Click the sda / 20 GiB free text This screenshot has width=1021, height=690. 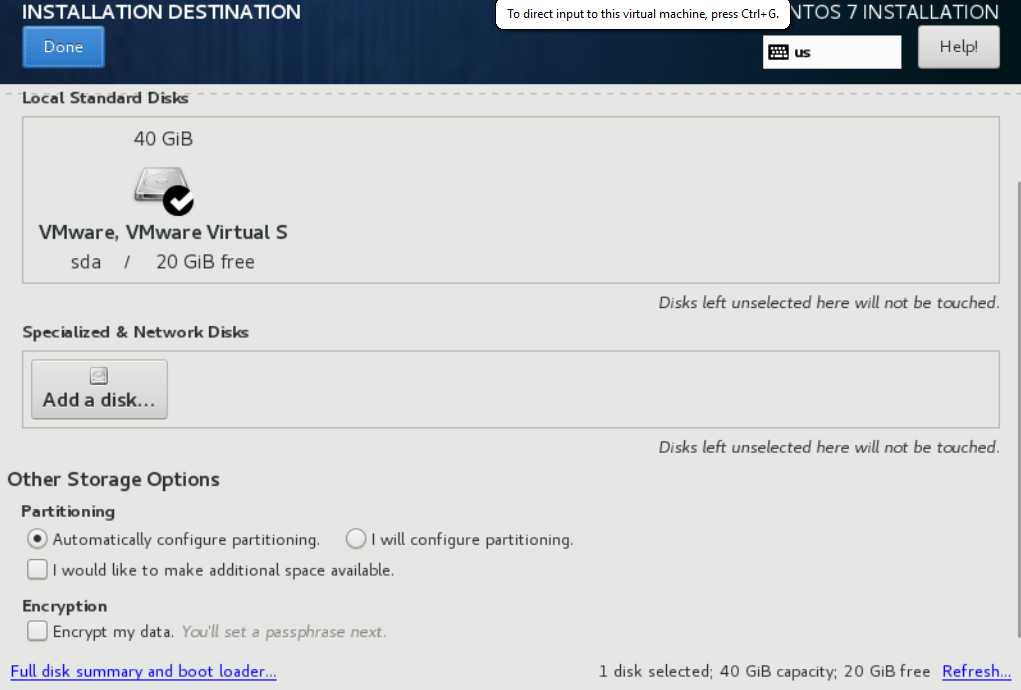tap(163, 262)
